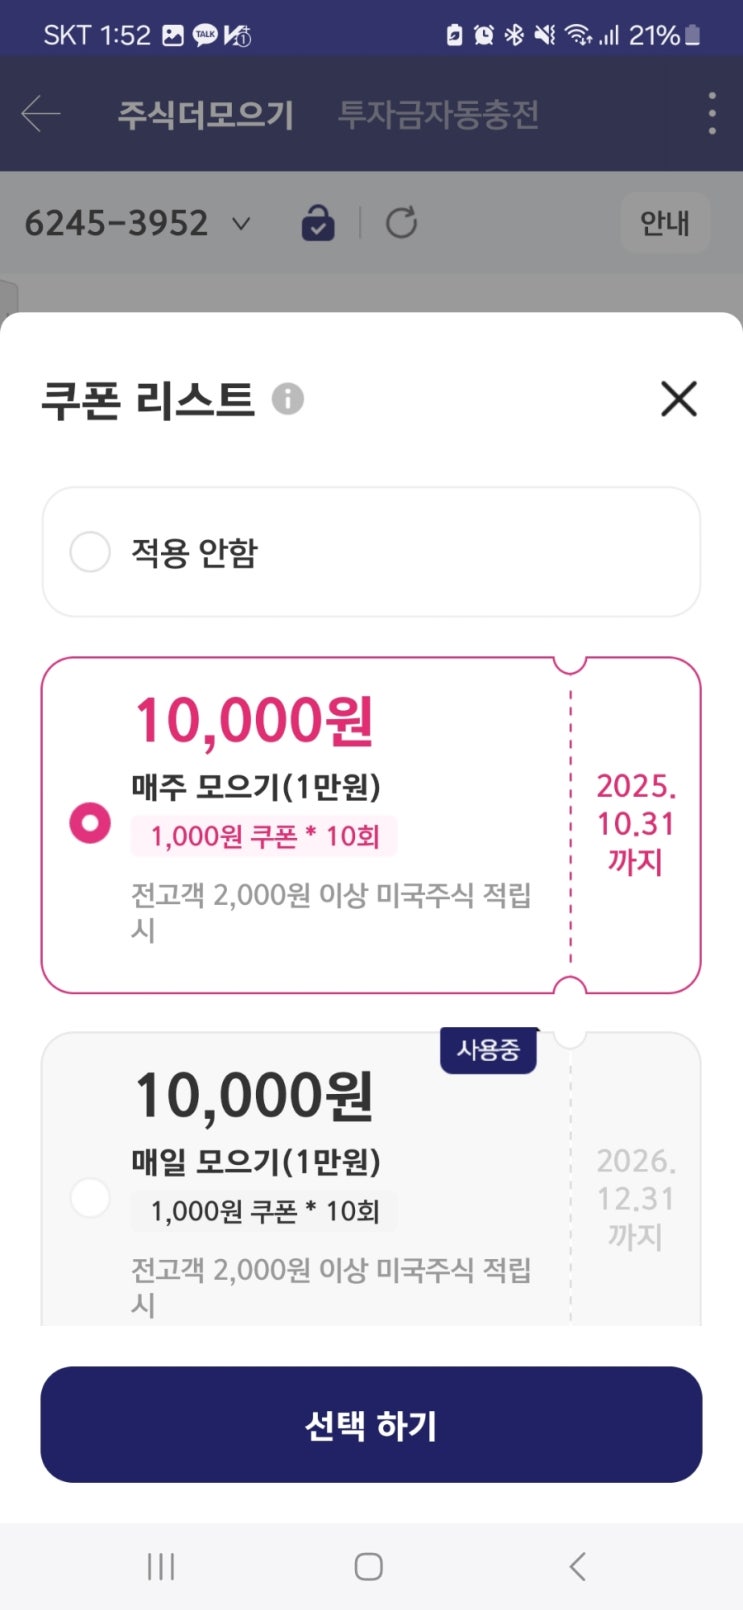Tap the Android back navigation chevron
The width and height of the screenshot is (743, 1610).
point(577,1567)
